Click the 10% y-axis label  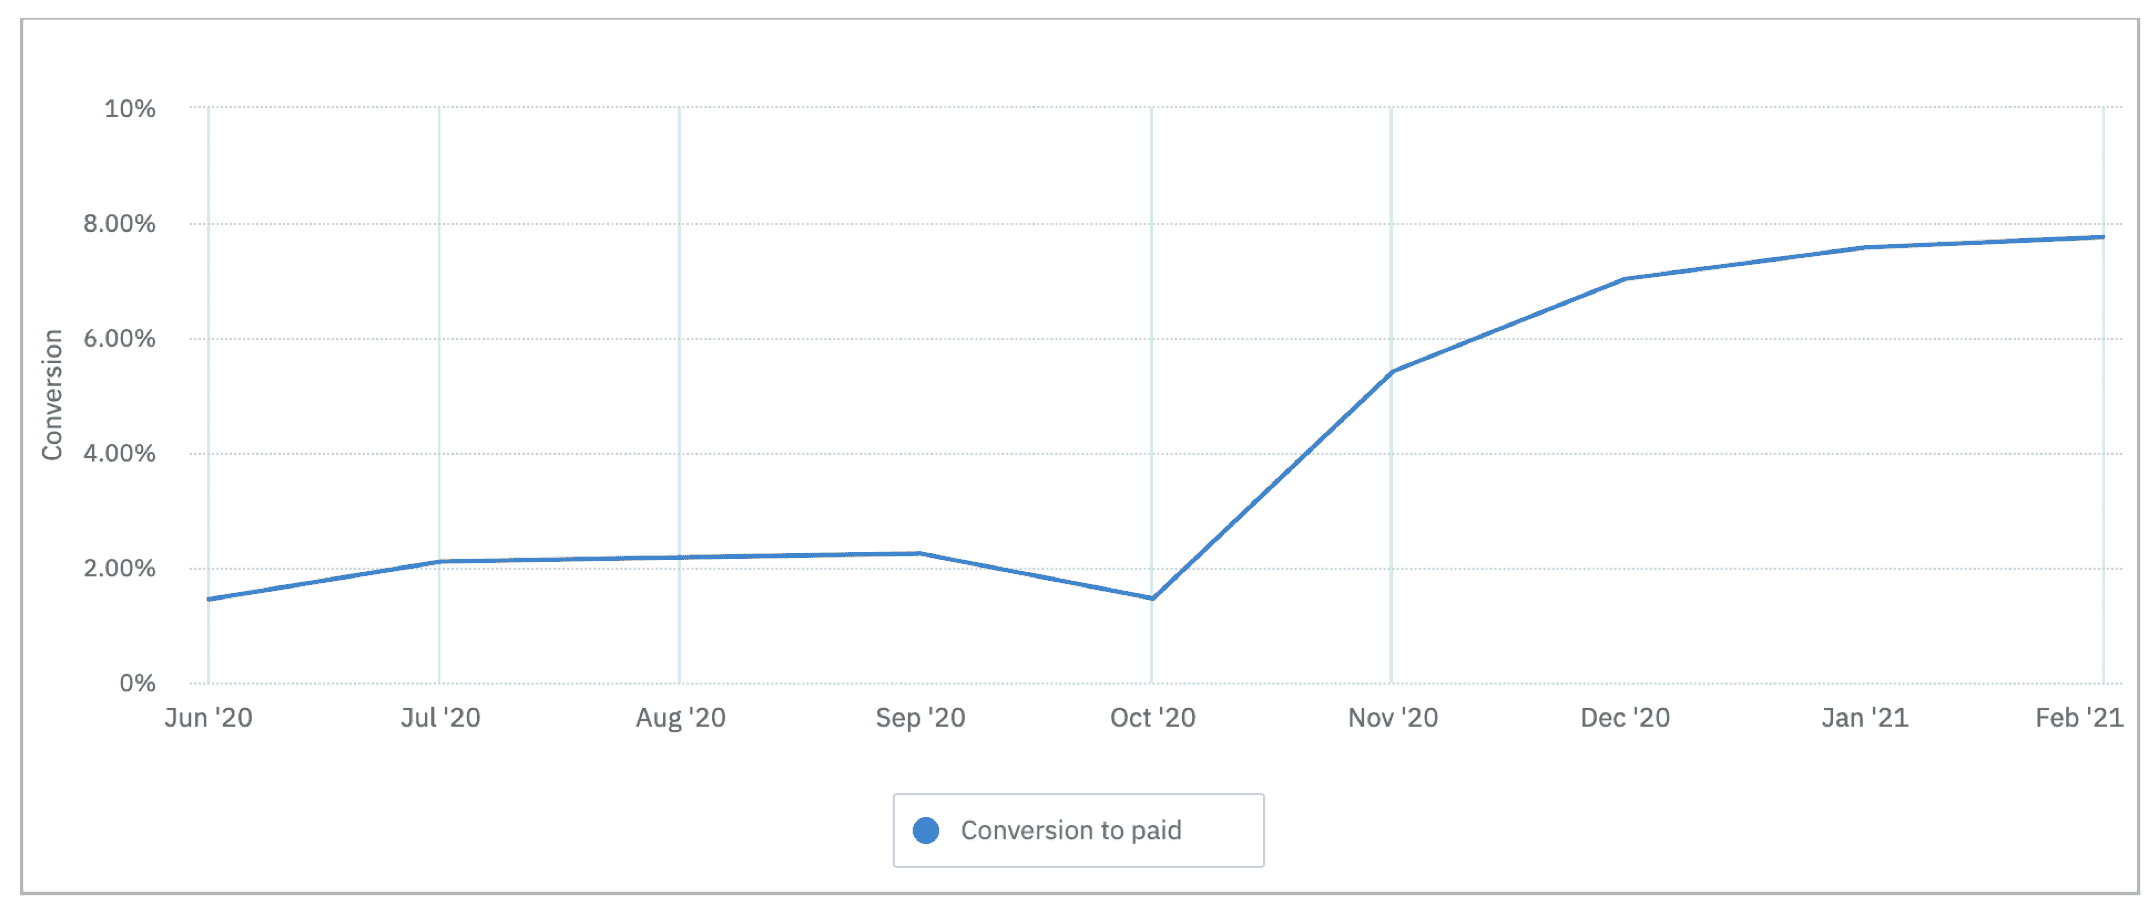[130, 108]
